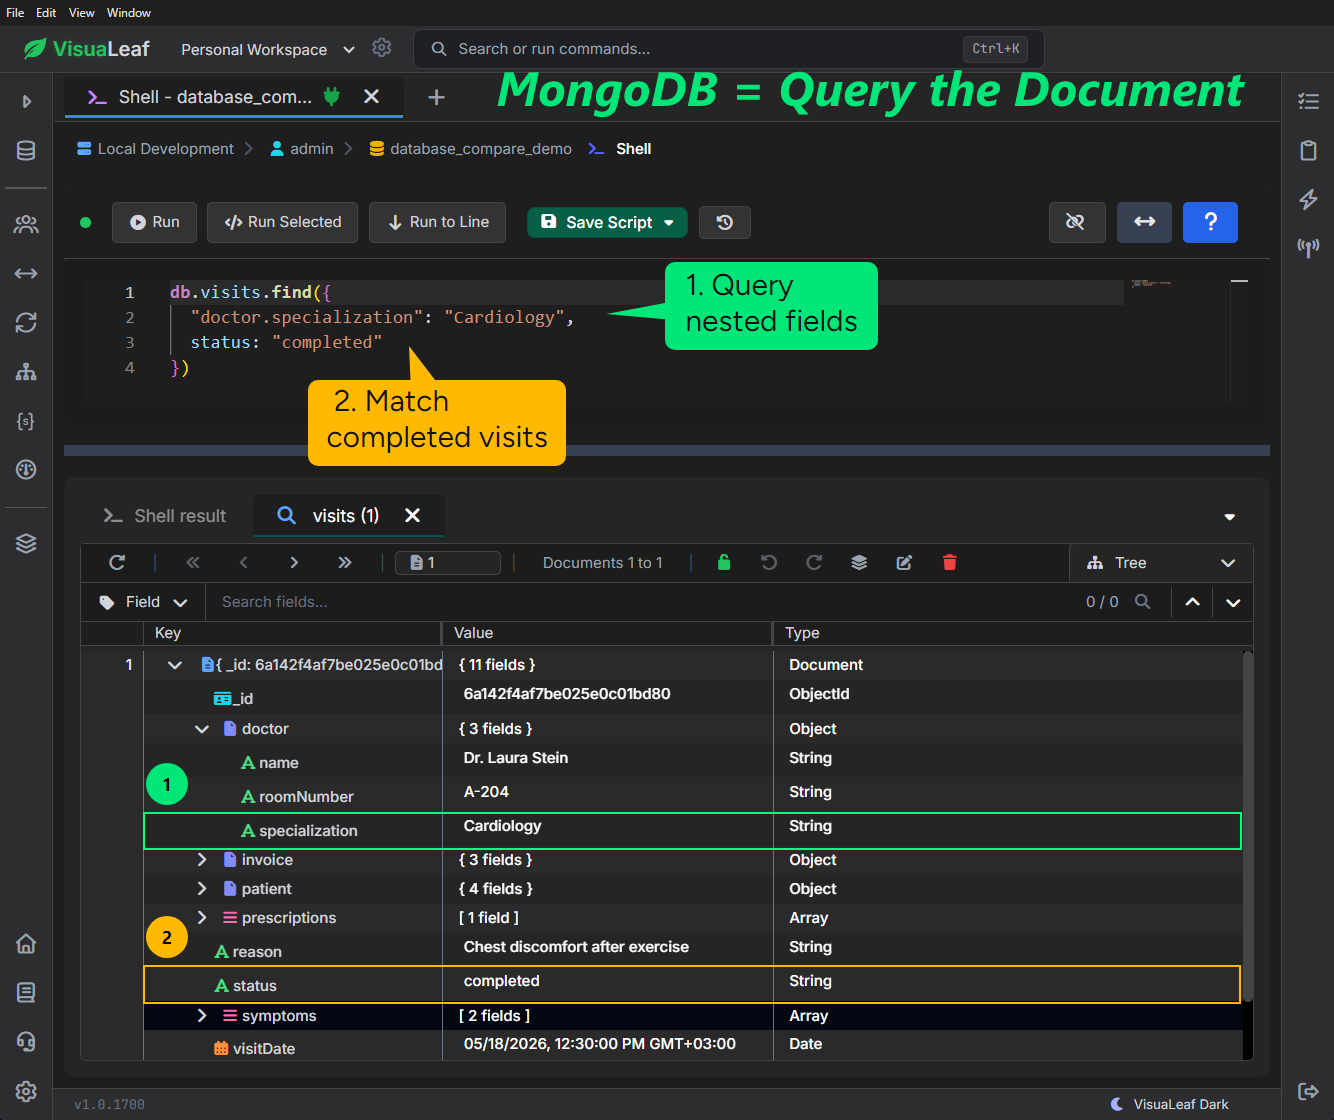Image resolution: width=1334 pixels, height=1120 pixels.
Task: Open the layers stack icon in sidebar
Action: click(x=26, y=543)
